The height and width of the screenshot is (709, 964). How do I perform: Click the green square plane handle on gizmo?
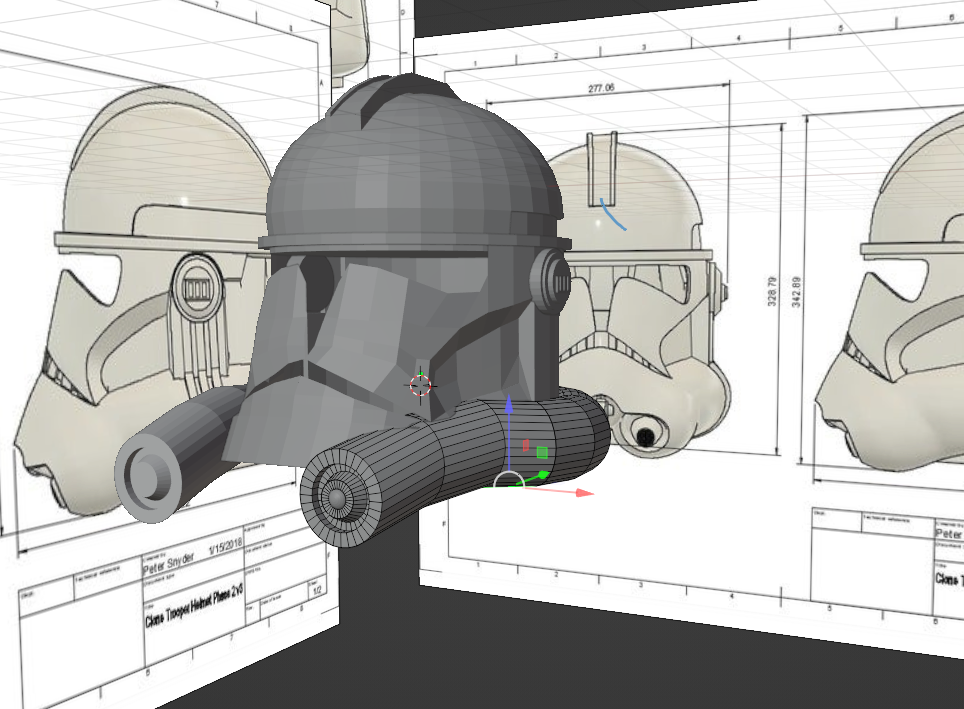point(542,453)
